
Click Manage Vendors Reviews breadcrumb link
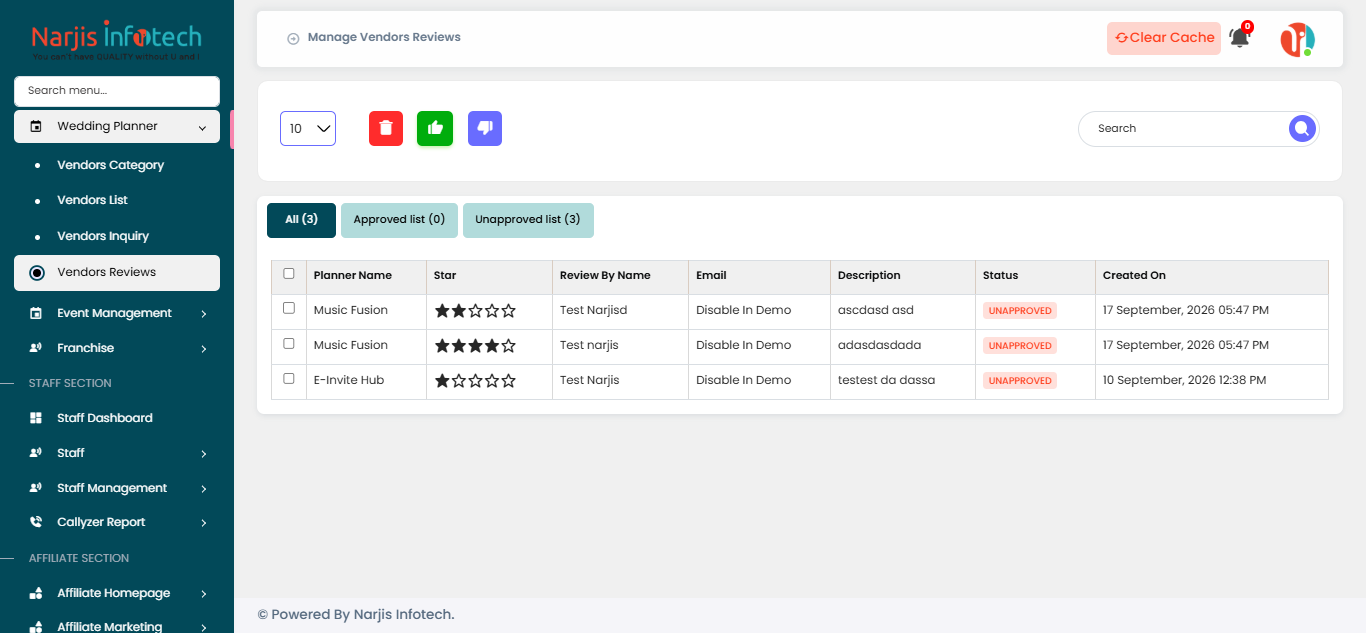[x=384, y=37]
